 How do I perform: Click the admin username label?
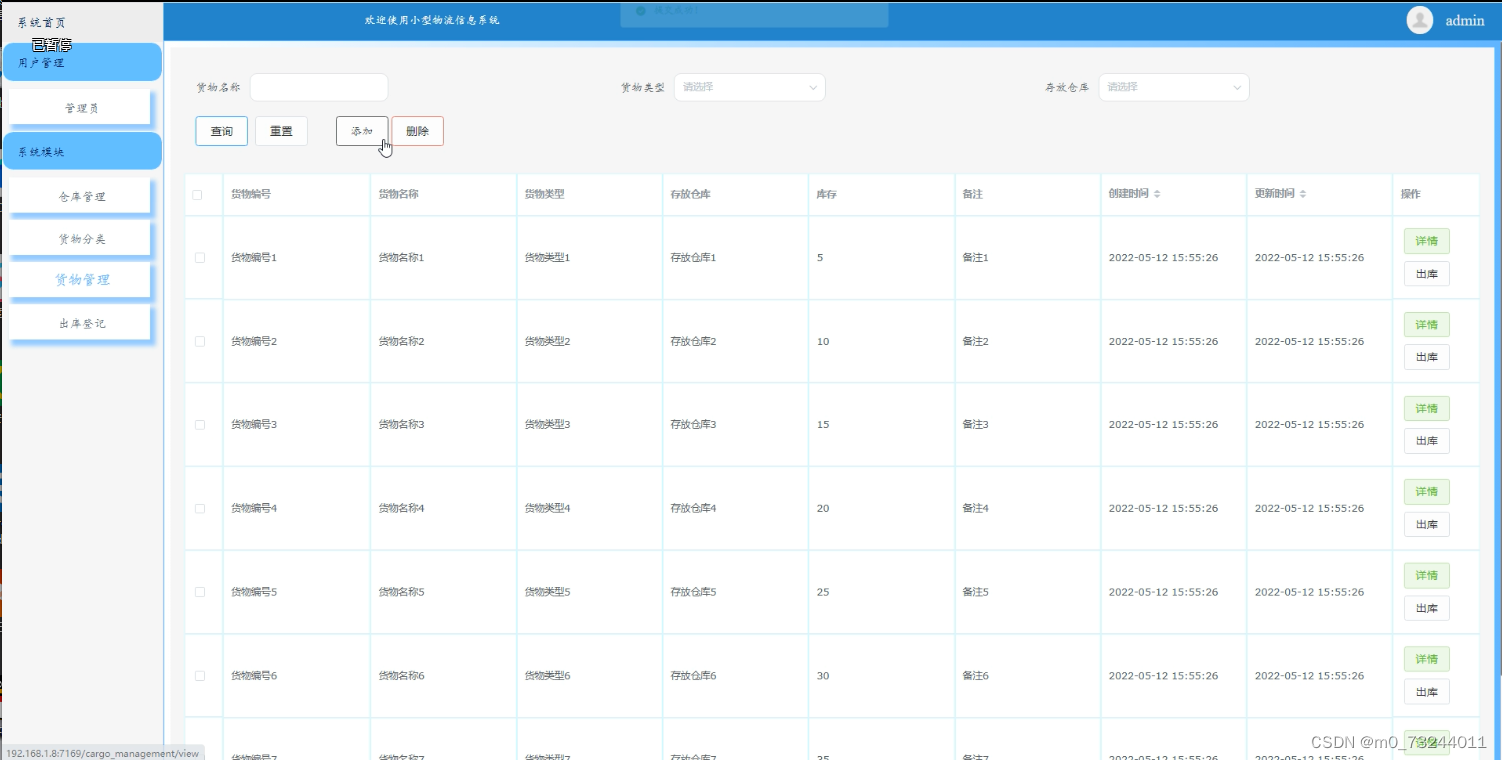tap(1465, 21)
